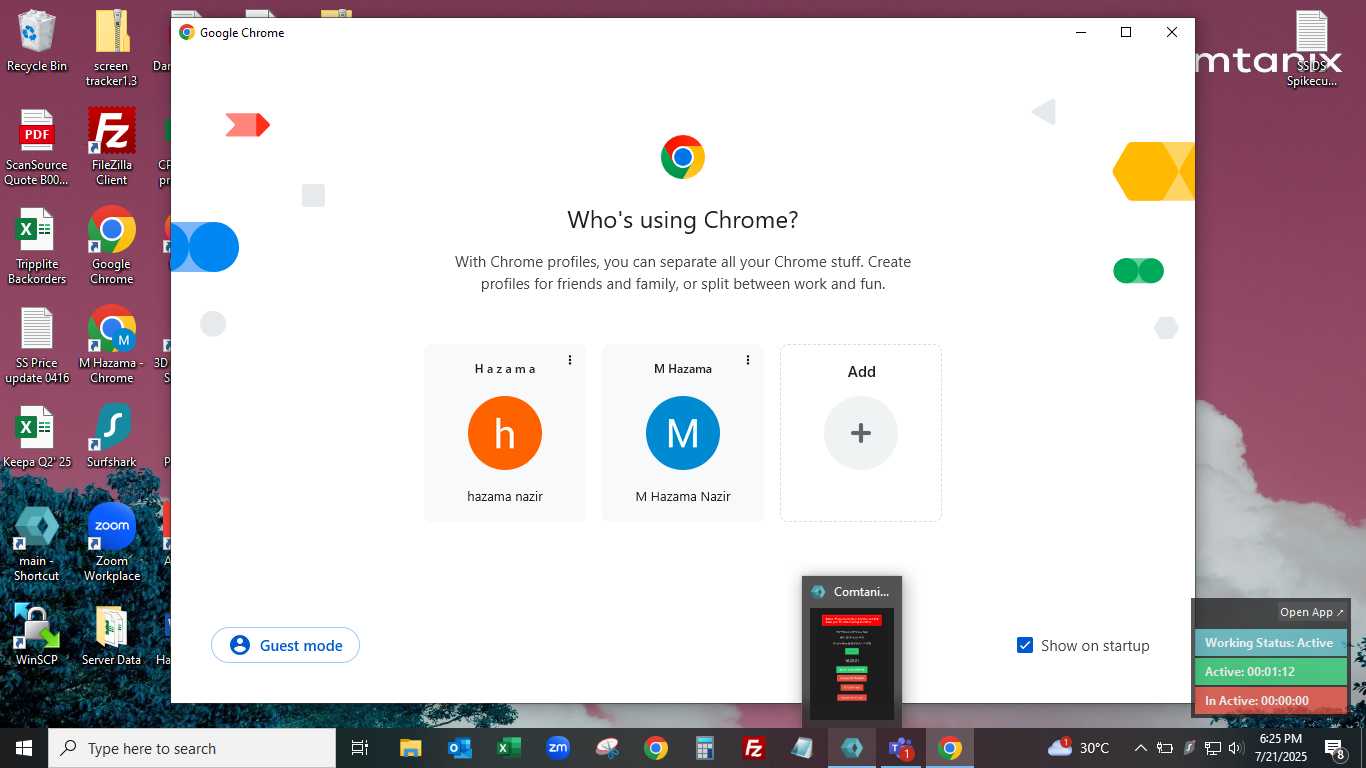Click the plus icon to add profile
Screen dimensions: 1366x768
click(x=861, y=433)
